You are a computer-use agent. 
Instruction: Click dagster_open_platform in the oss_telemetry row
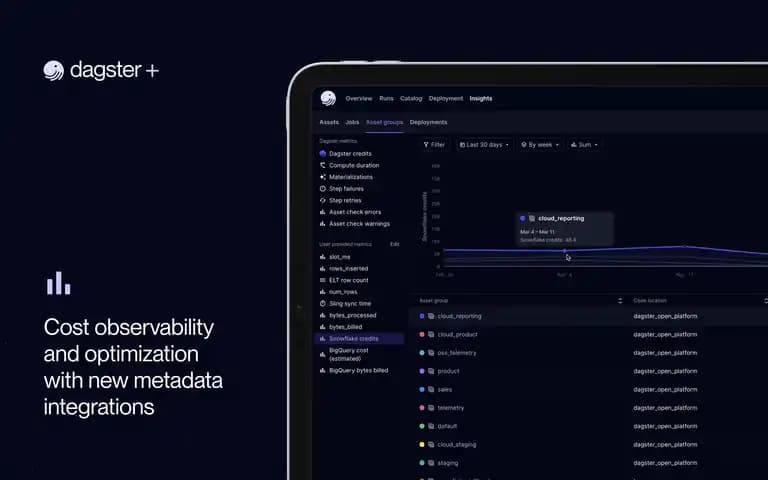[665, 353]
